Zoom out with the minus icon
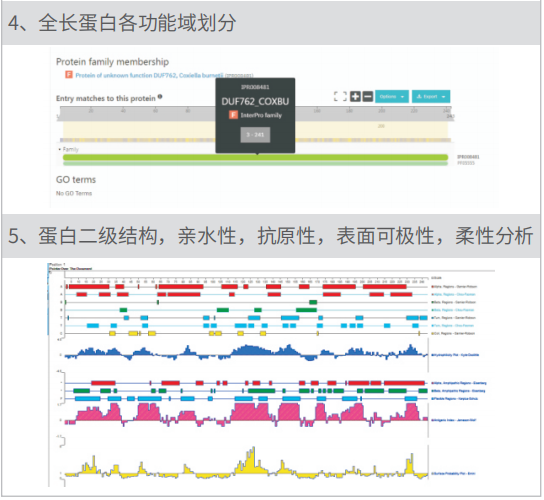This screenshot has width=544, height=500. [368, 96]
